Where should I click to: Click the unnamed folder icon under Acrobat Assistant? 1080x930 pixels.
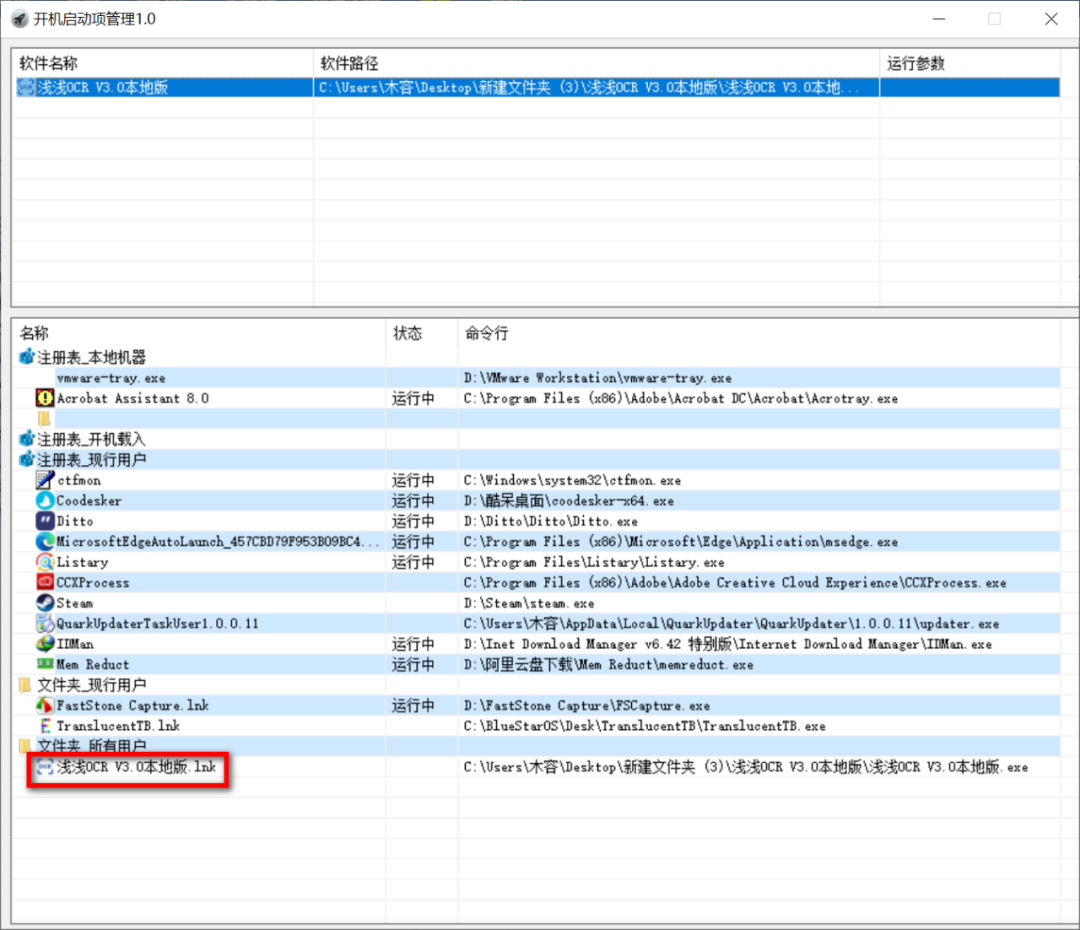pyautogui.click(x=45, y=419)
